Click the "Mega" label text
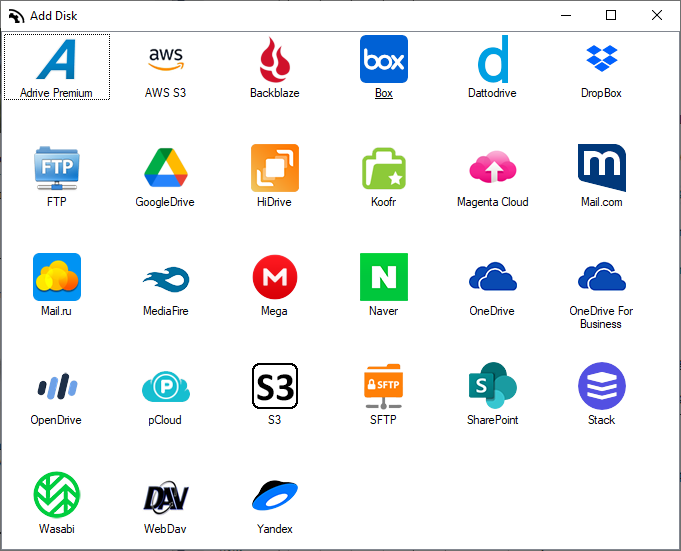The image size is (681, 551). click(274, 311)
